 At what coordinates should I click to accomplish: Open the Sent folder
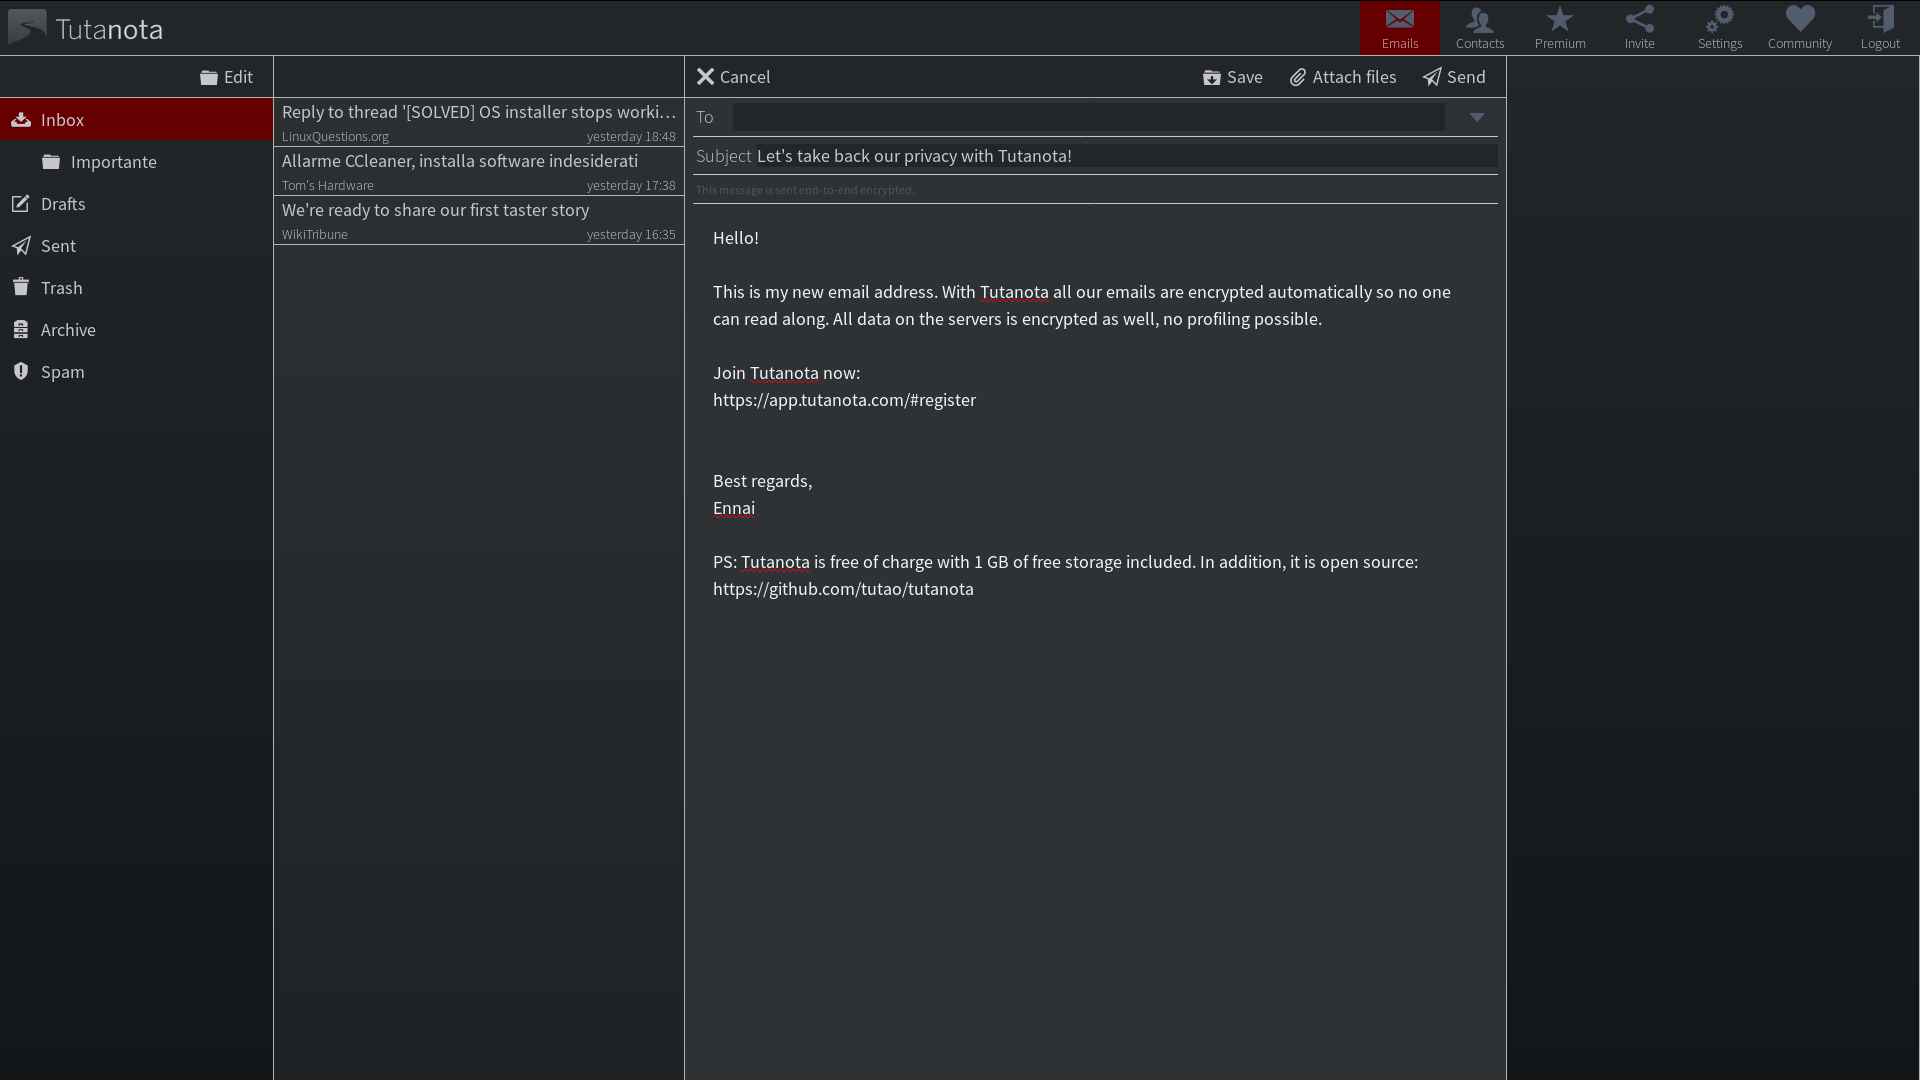click(136, 245)
